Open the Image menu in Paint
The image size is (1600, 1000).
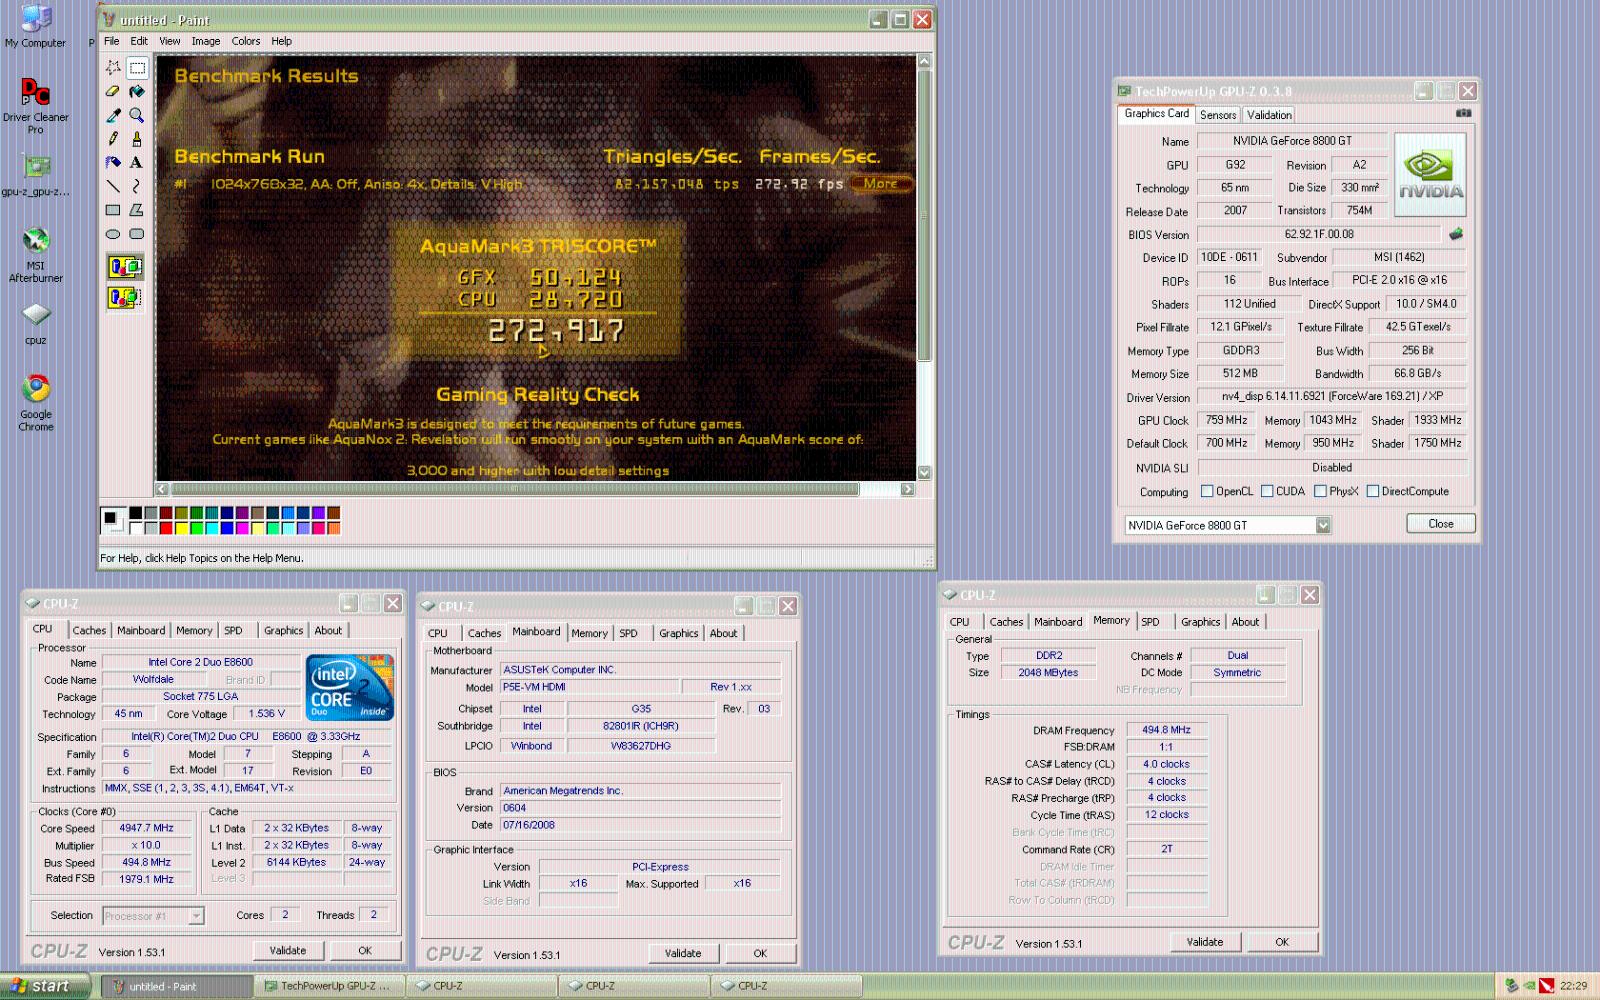[206, 41]
